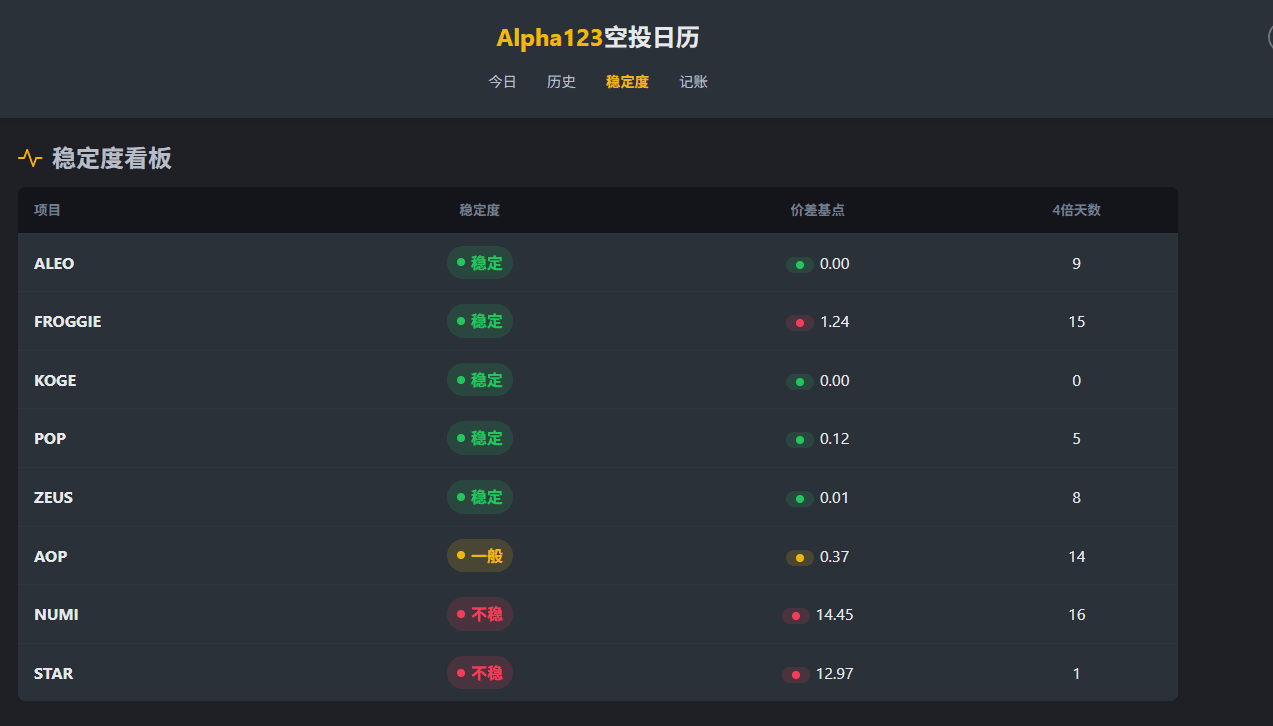Click green indicator pill in ALEO's 价差基点 cell

tap(799, 265)
